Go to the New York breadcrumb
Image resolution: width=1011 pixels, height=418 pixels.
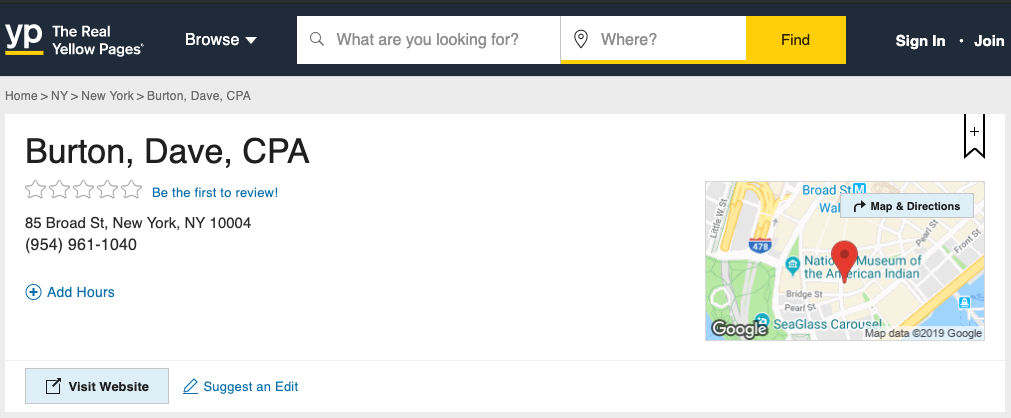107,96
